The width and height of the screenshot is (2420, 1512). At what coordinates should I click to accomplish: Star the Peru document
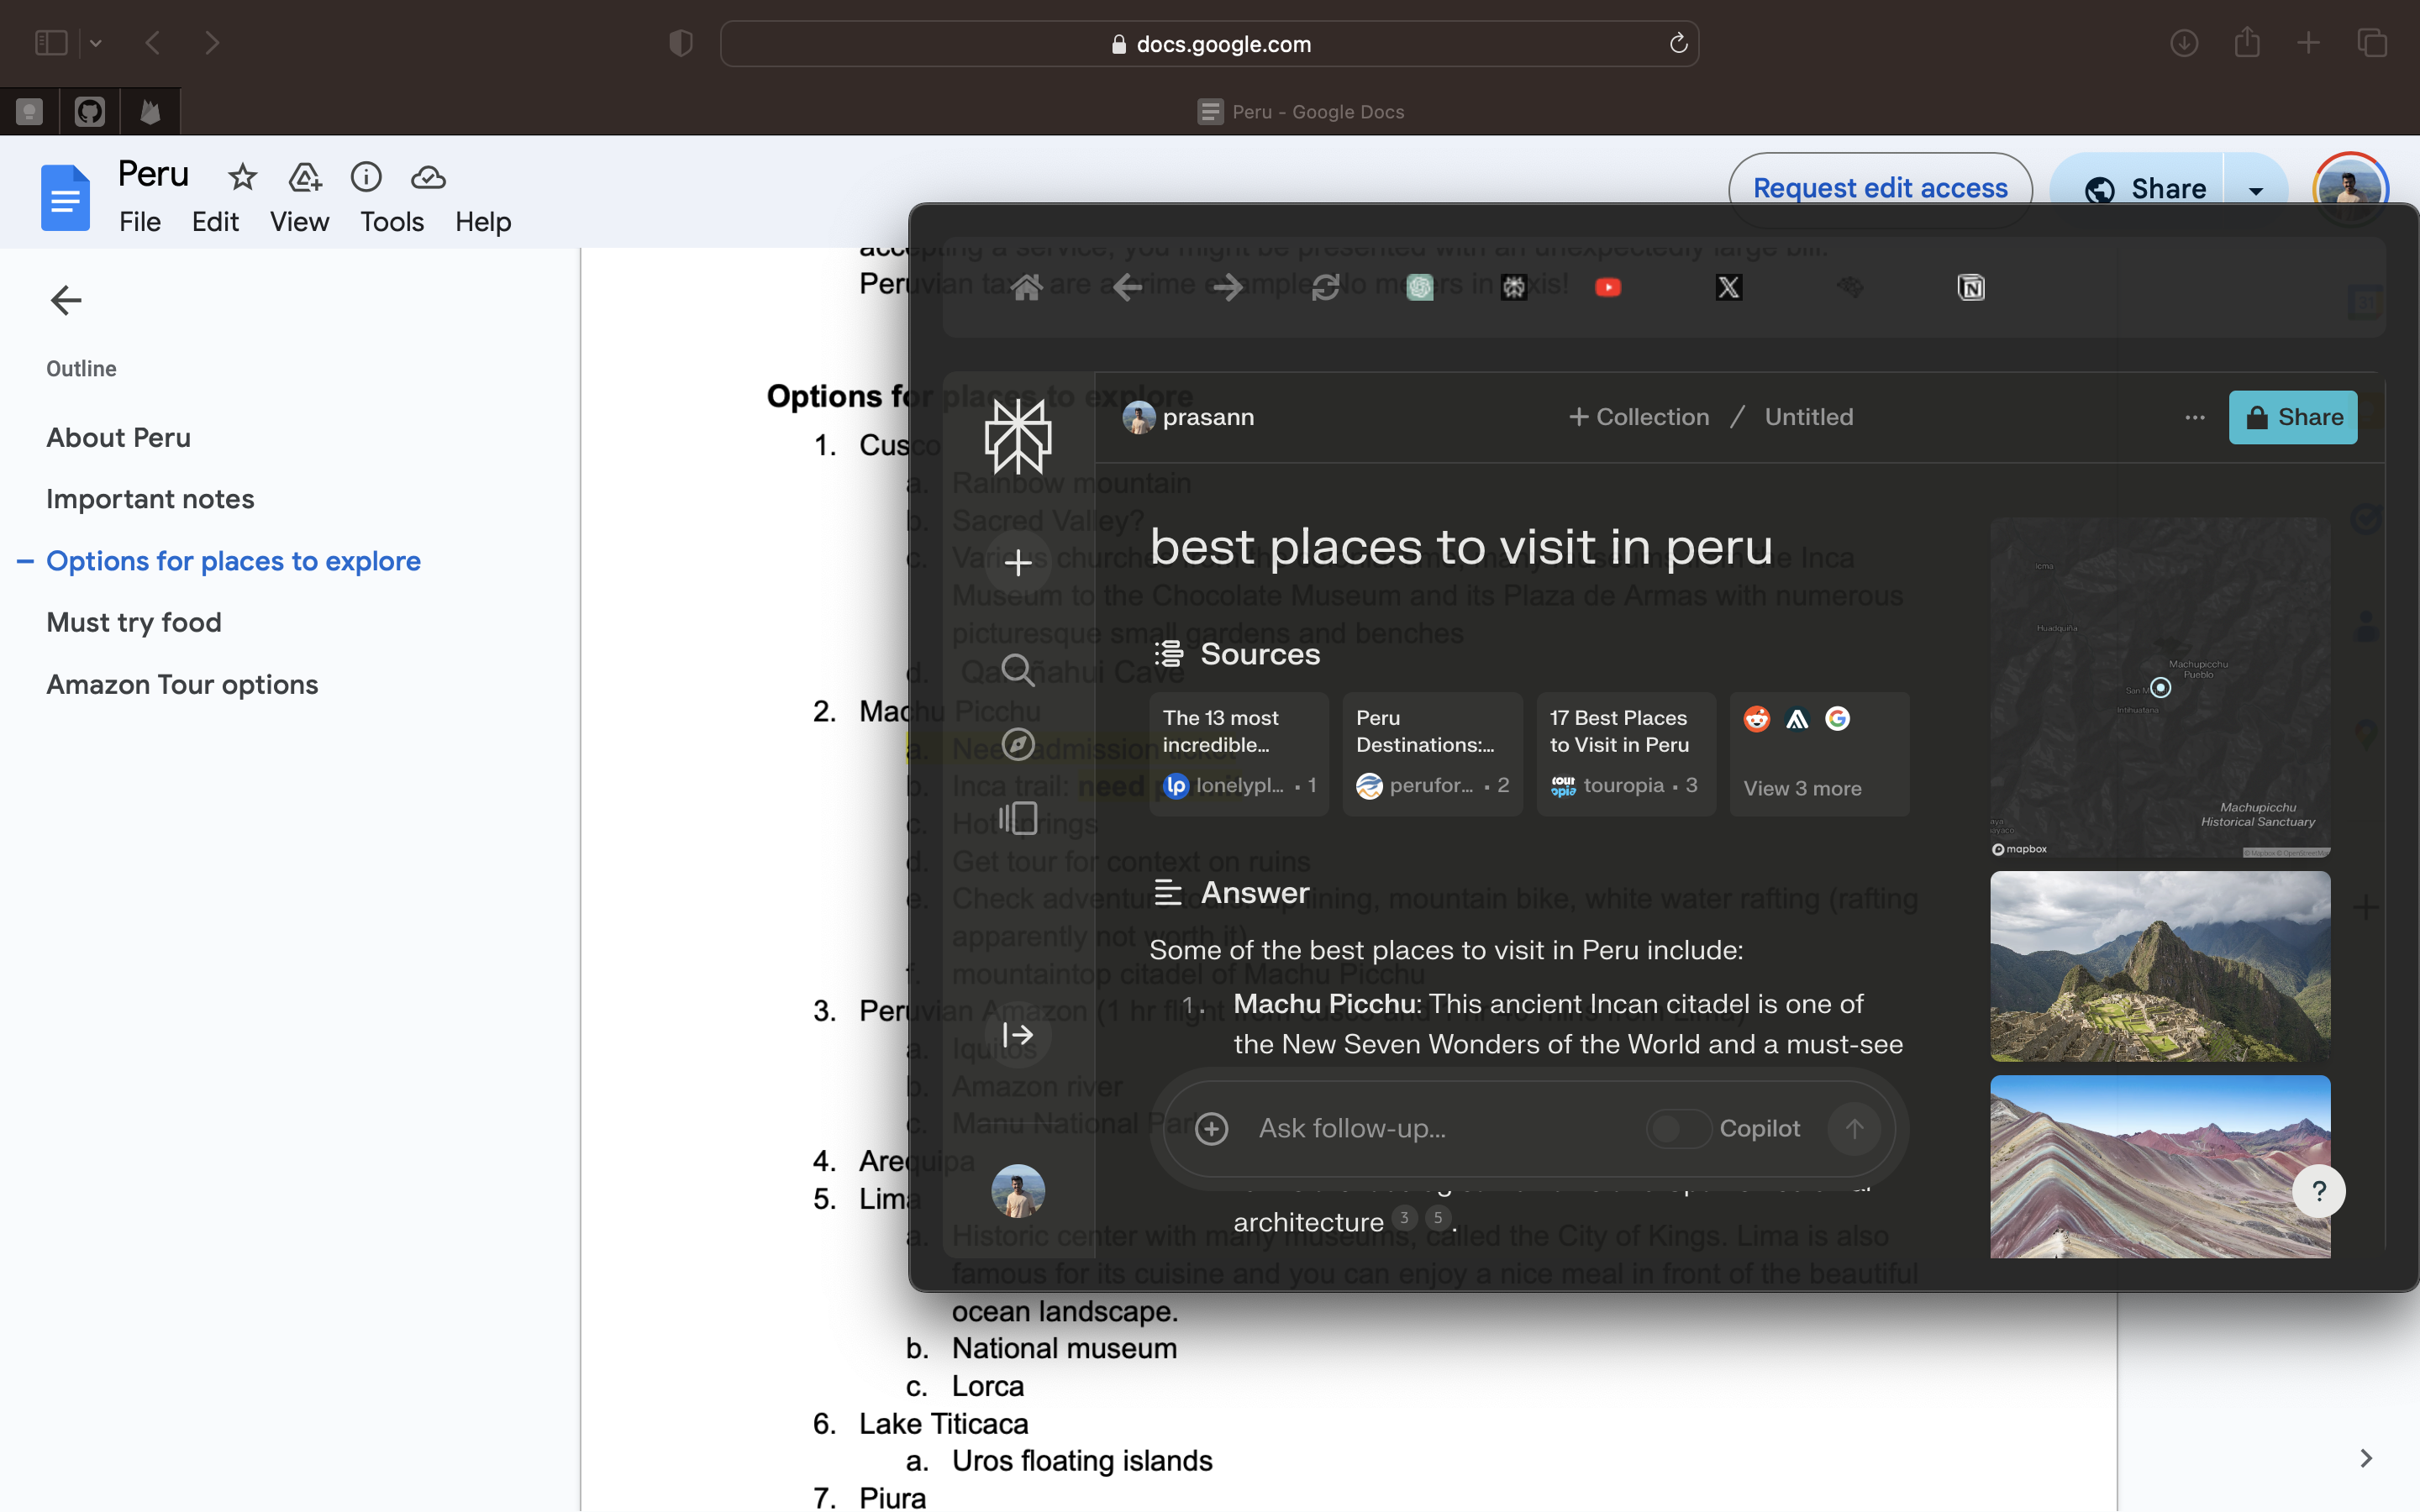[x=242, y=178]
